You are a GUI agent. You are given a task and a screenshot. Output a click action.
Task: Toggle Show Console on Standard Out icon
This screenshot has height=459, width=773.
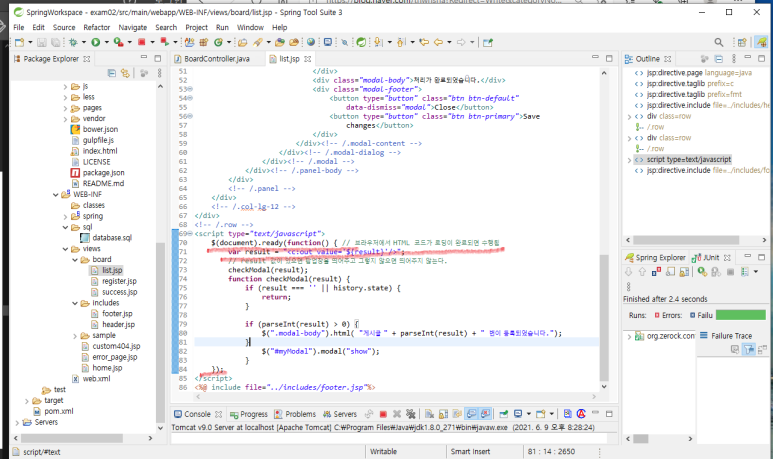(x=472, y=414)
